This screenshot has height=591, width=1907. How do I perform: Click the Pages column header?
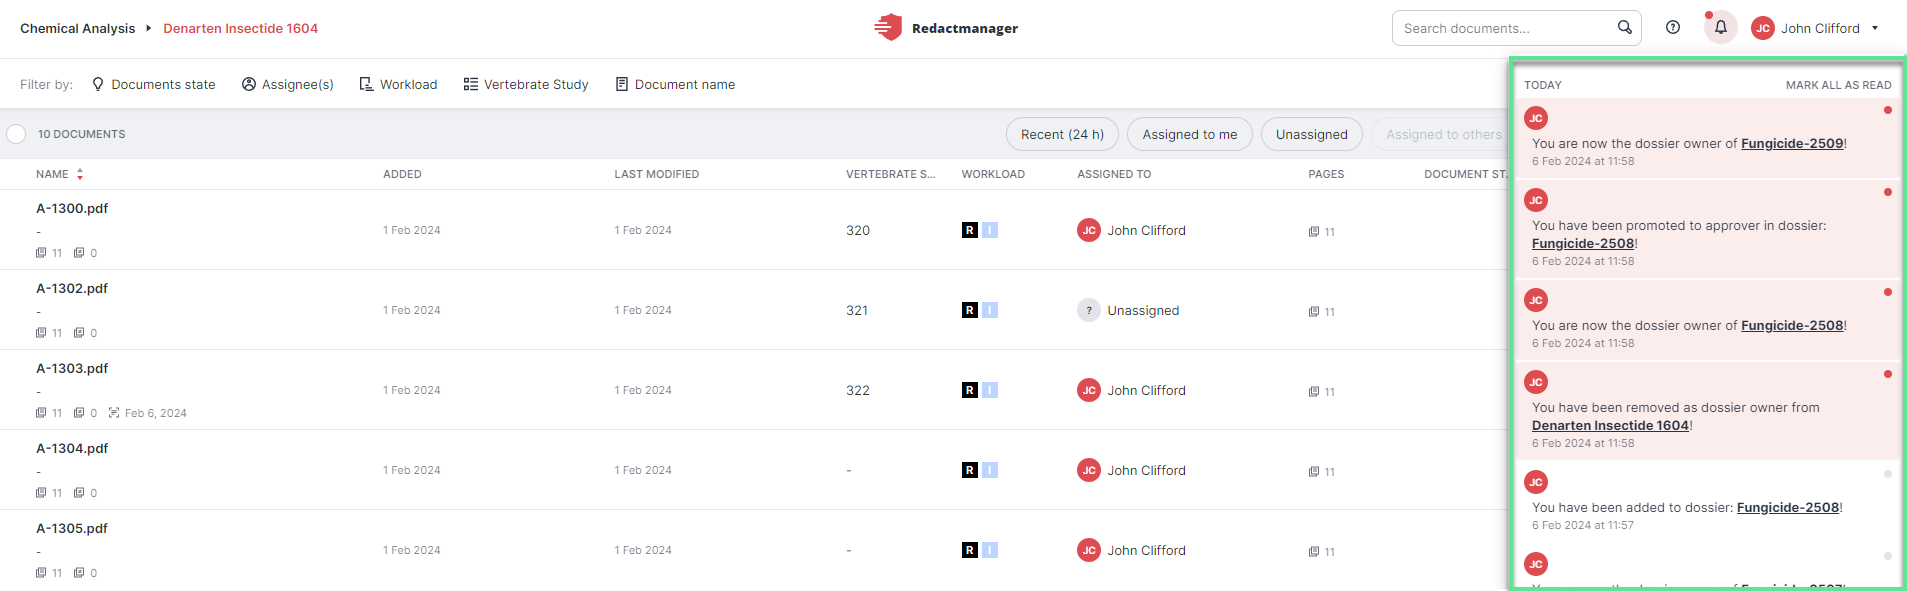pyautogui.click(x=1326, y=174)
